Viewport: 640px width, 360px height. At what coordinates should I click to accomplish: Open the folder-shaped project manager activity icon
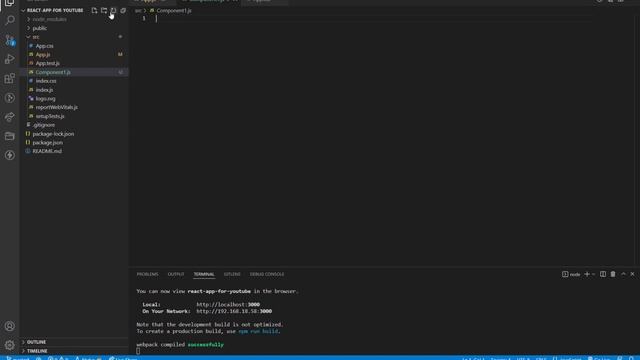[10, 136]
